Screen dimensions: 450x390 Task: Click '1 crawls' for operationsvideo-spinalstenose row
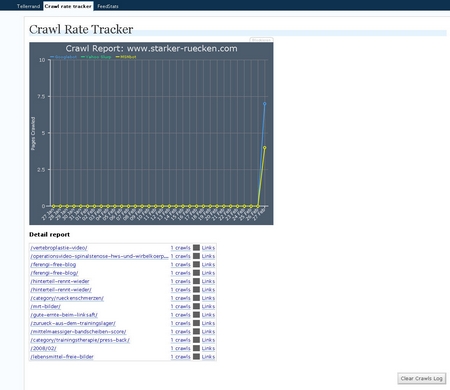pyautogui.click(x=180, y=256)
